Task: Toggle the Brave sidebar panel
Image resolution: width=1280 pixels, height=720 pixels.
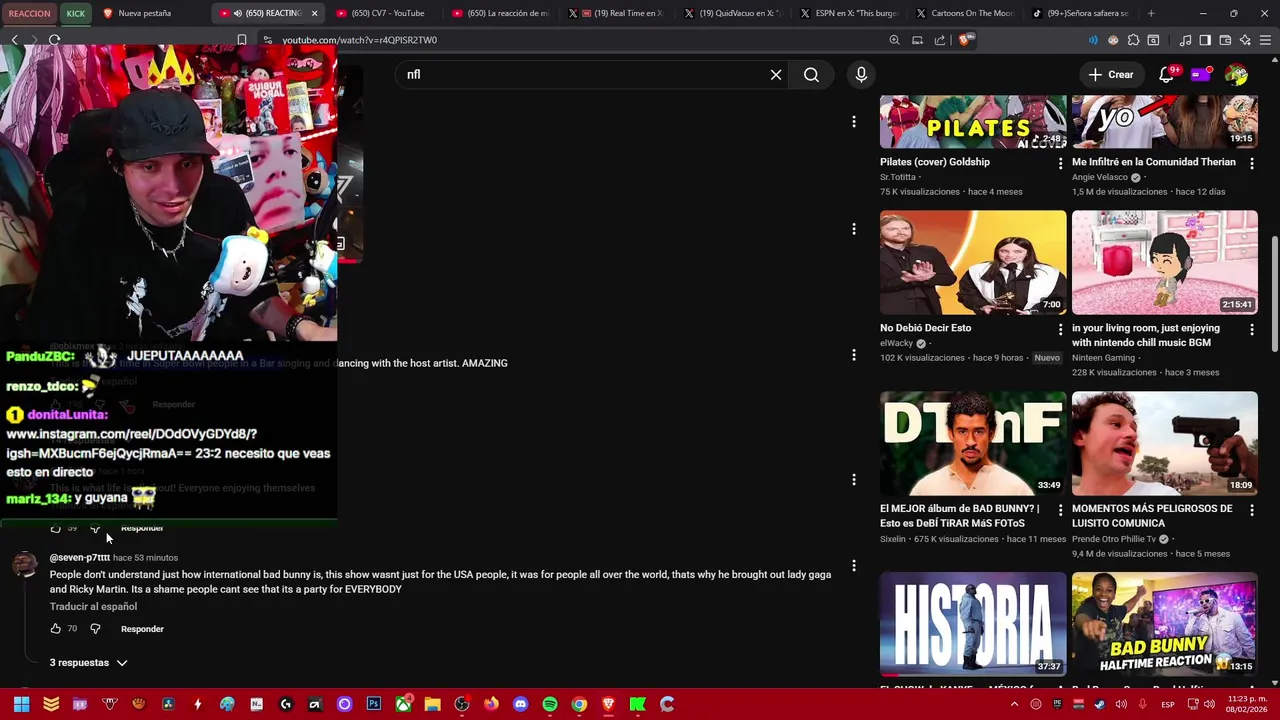Action: (1205, 40)
